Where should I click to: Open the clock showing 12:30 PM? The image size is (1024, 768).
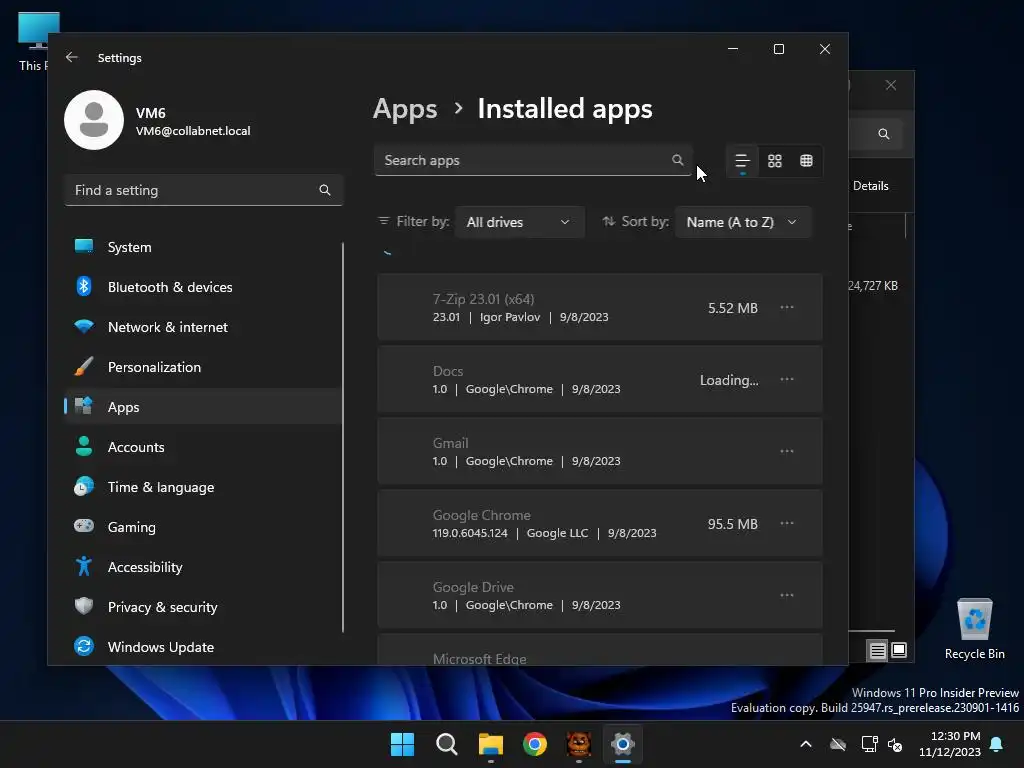click(x=950, y=744)
